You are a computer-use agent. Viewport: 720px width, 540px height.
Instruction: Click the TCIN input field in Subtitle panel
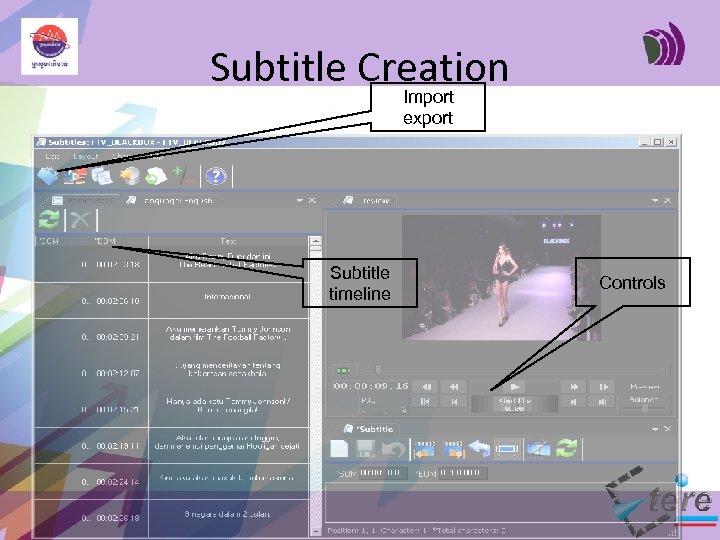[382, 473]
